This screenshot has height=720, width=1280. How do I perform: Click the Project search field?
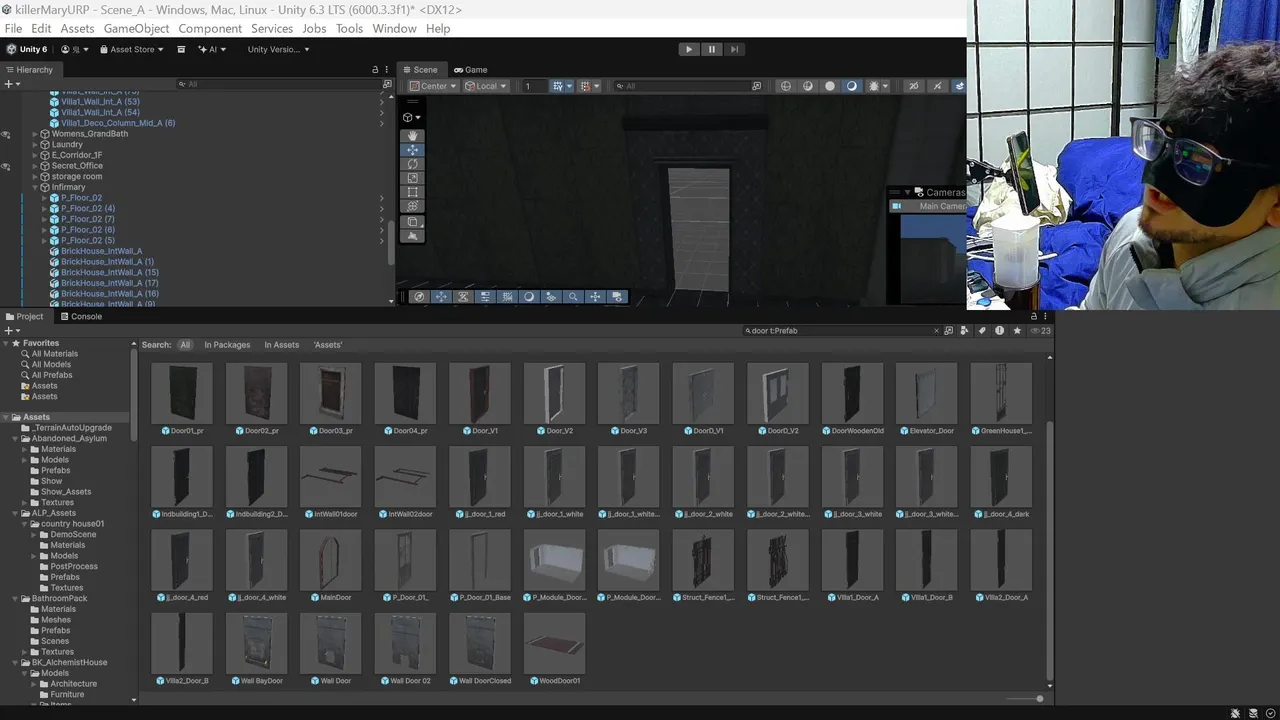[x=842, y=330]
